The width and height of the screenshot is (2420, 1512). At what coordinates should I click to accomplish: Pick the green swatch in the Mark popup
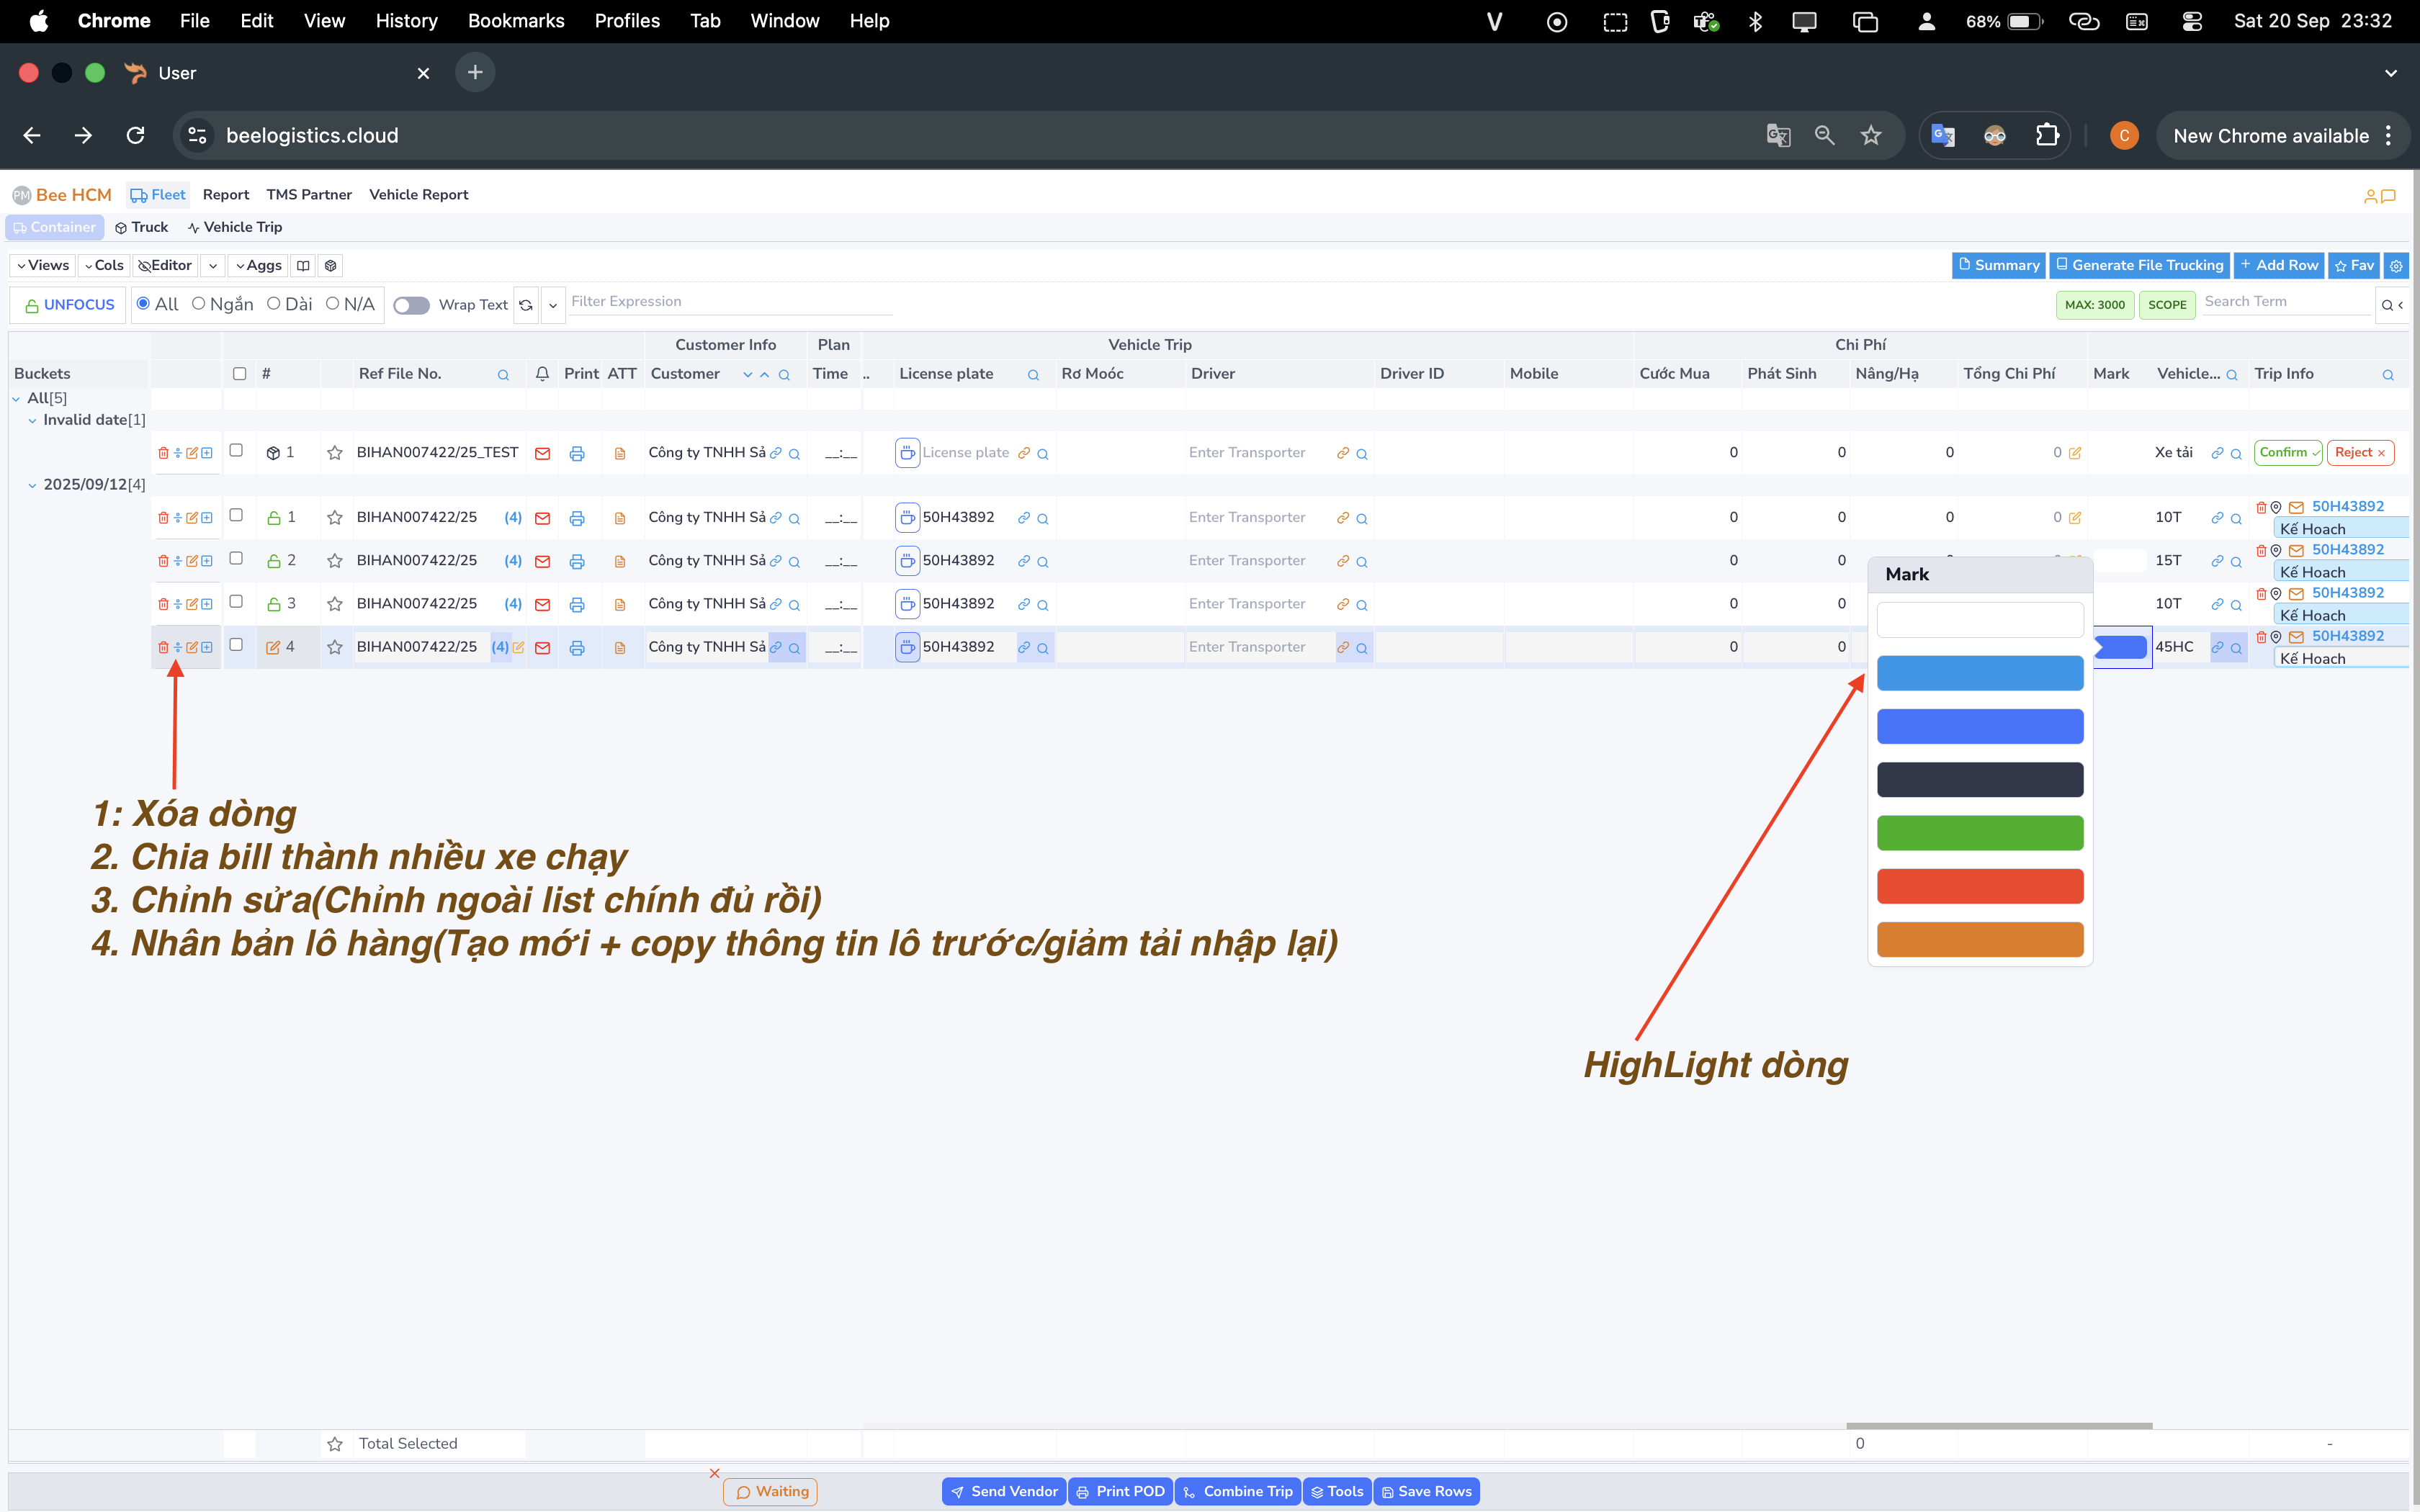coord(1979,832)
